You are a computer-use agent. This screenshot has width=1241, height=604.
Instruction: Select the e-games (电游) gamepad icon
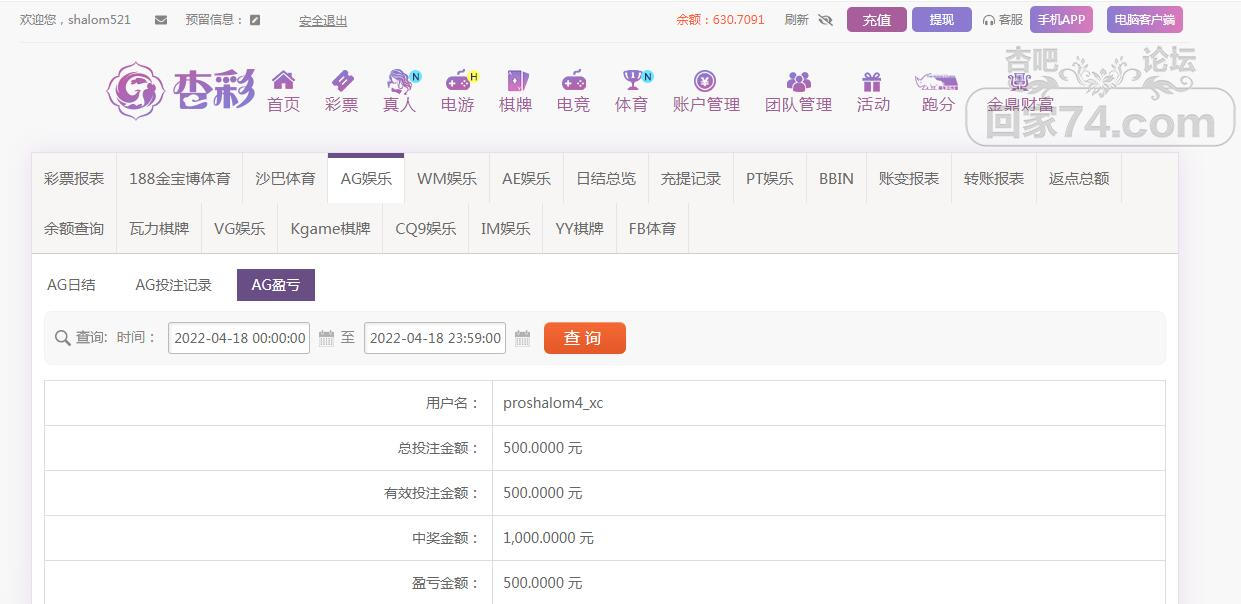457,81
